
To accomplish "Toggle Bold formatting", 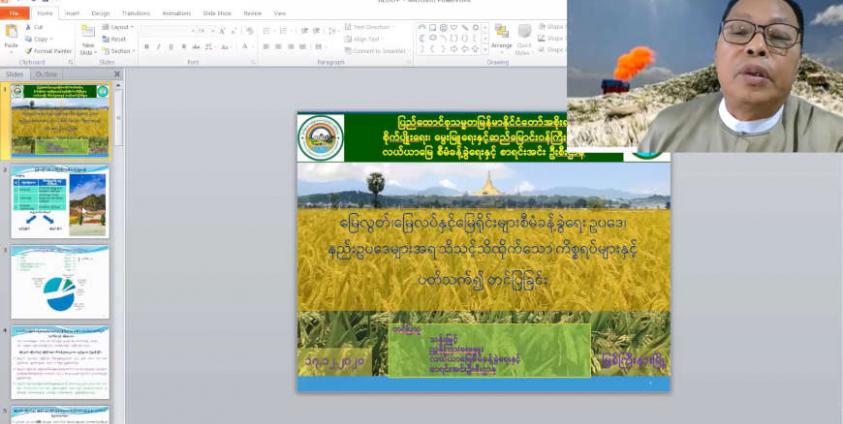I will (146, 47).
